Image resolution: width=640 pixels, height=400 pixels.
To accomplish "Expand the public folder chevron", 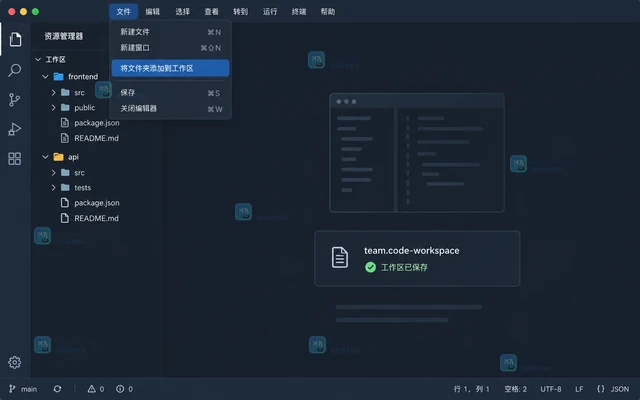I will click(x=53, y=107).
